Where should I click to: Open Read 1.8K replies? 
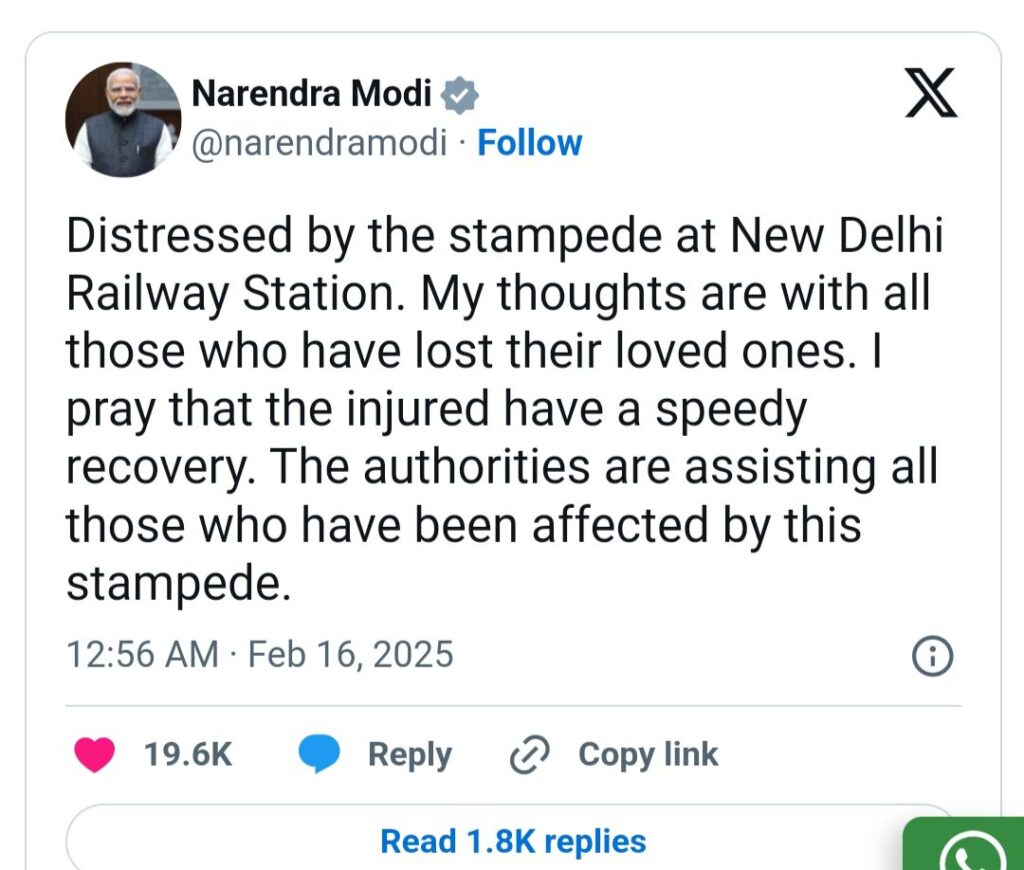pyautogui.click(x=513, y=841)
